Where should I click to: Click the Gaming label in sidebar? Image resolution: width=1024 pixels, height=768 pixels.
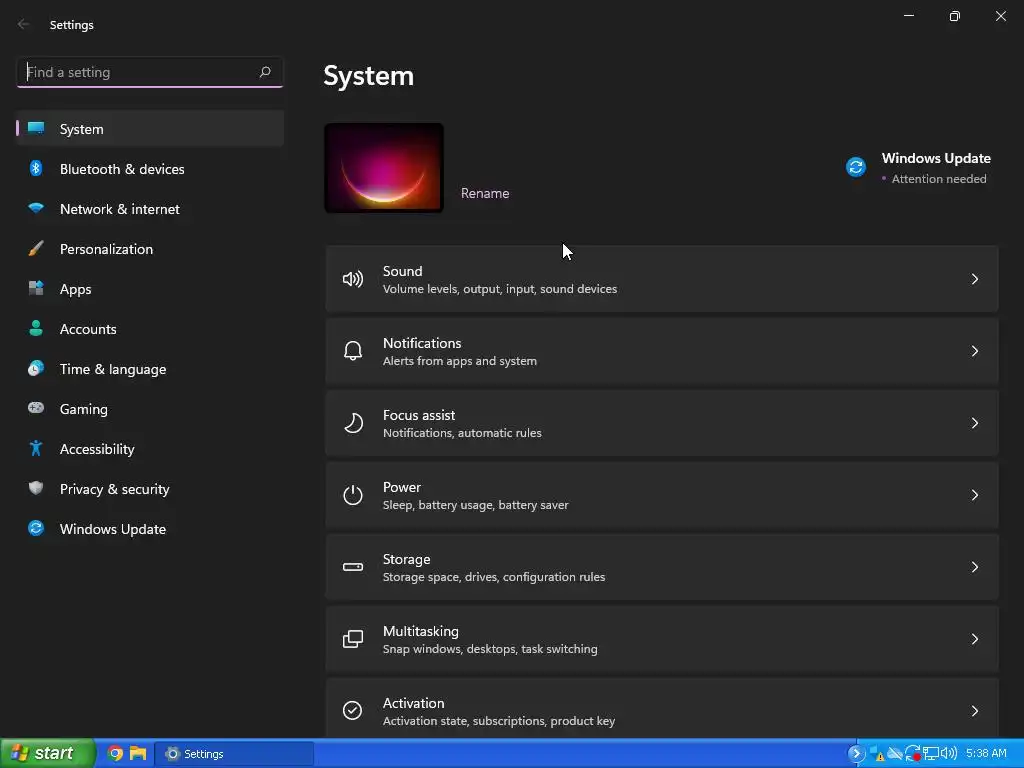(84, 409)
